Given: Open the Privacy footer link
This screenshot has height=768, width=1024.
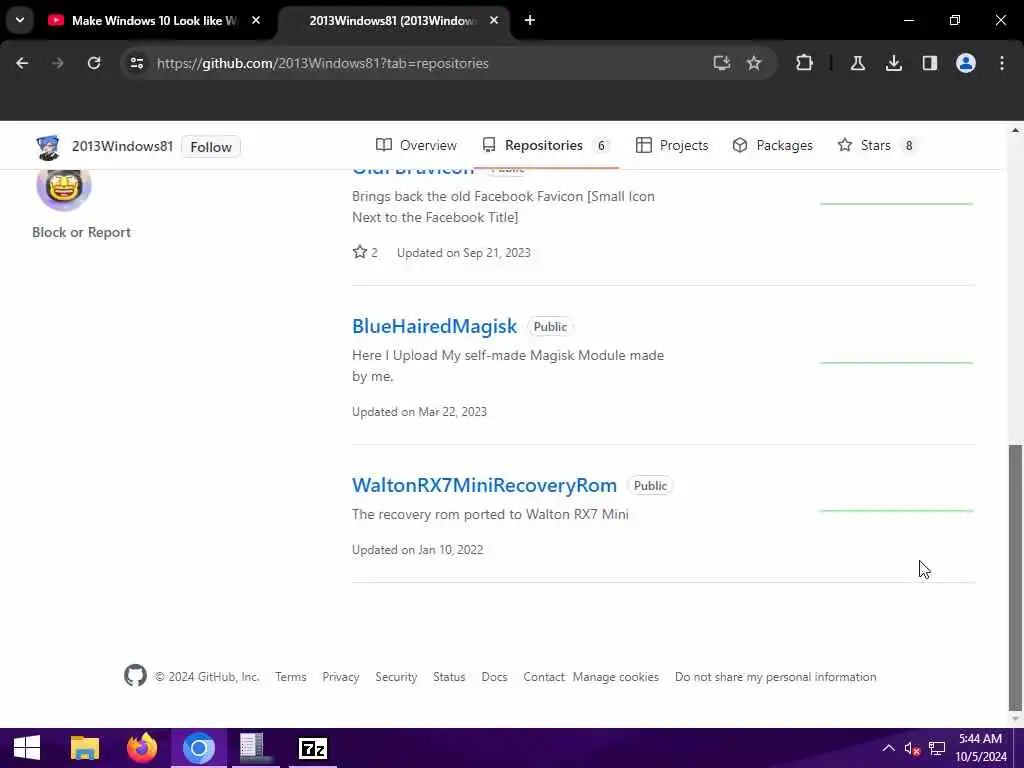Looking at the screenshot, I should pos(341,677).
